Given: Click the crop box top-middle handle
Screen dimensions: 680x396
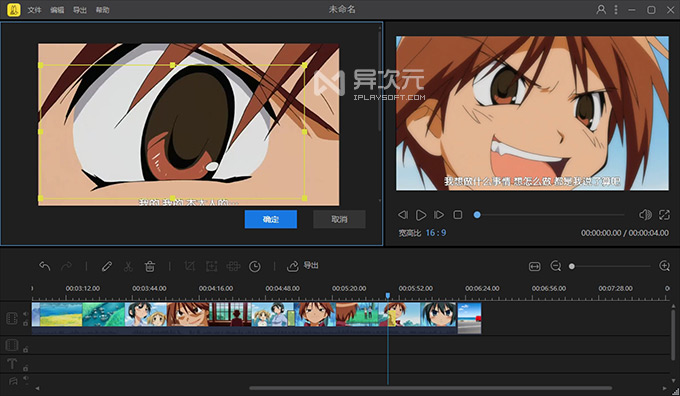Looking at the screenshot, I should pos(173,65).
